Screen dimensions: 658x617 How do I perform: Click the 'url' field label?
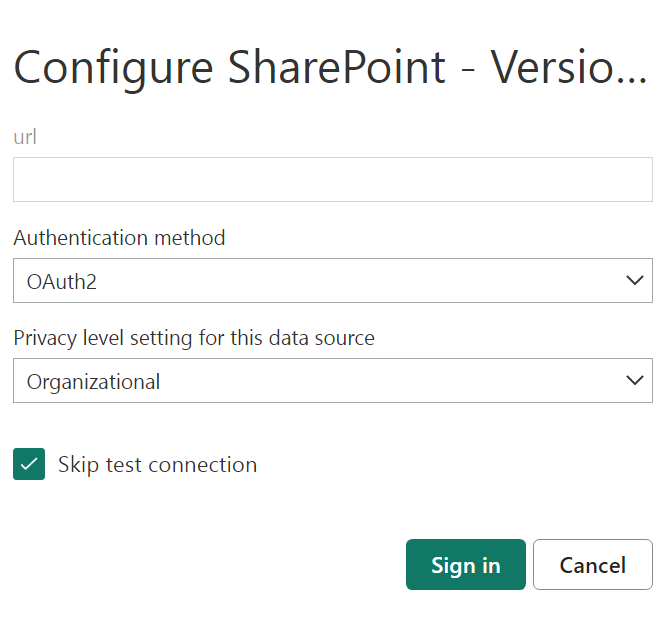tap(25, 137)
